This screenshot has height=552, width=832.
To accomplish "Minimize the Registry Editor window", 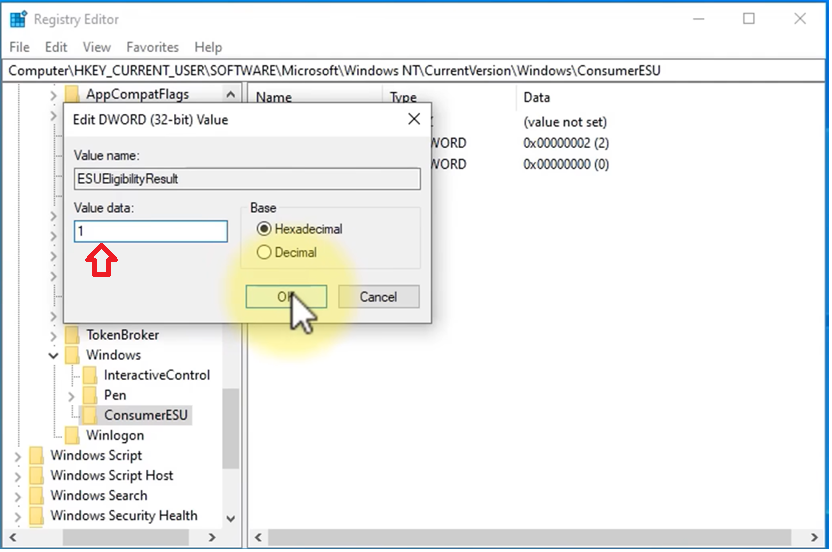I will tap(698, 19).
